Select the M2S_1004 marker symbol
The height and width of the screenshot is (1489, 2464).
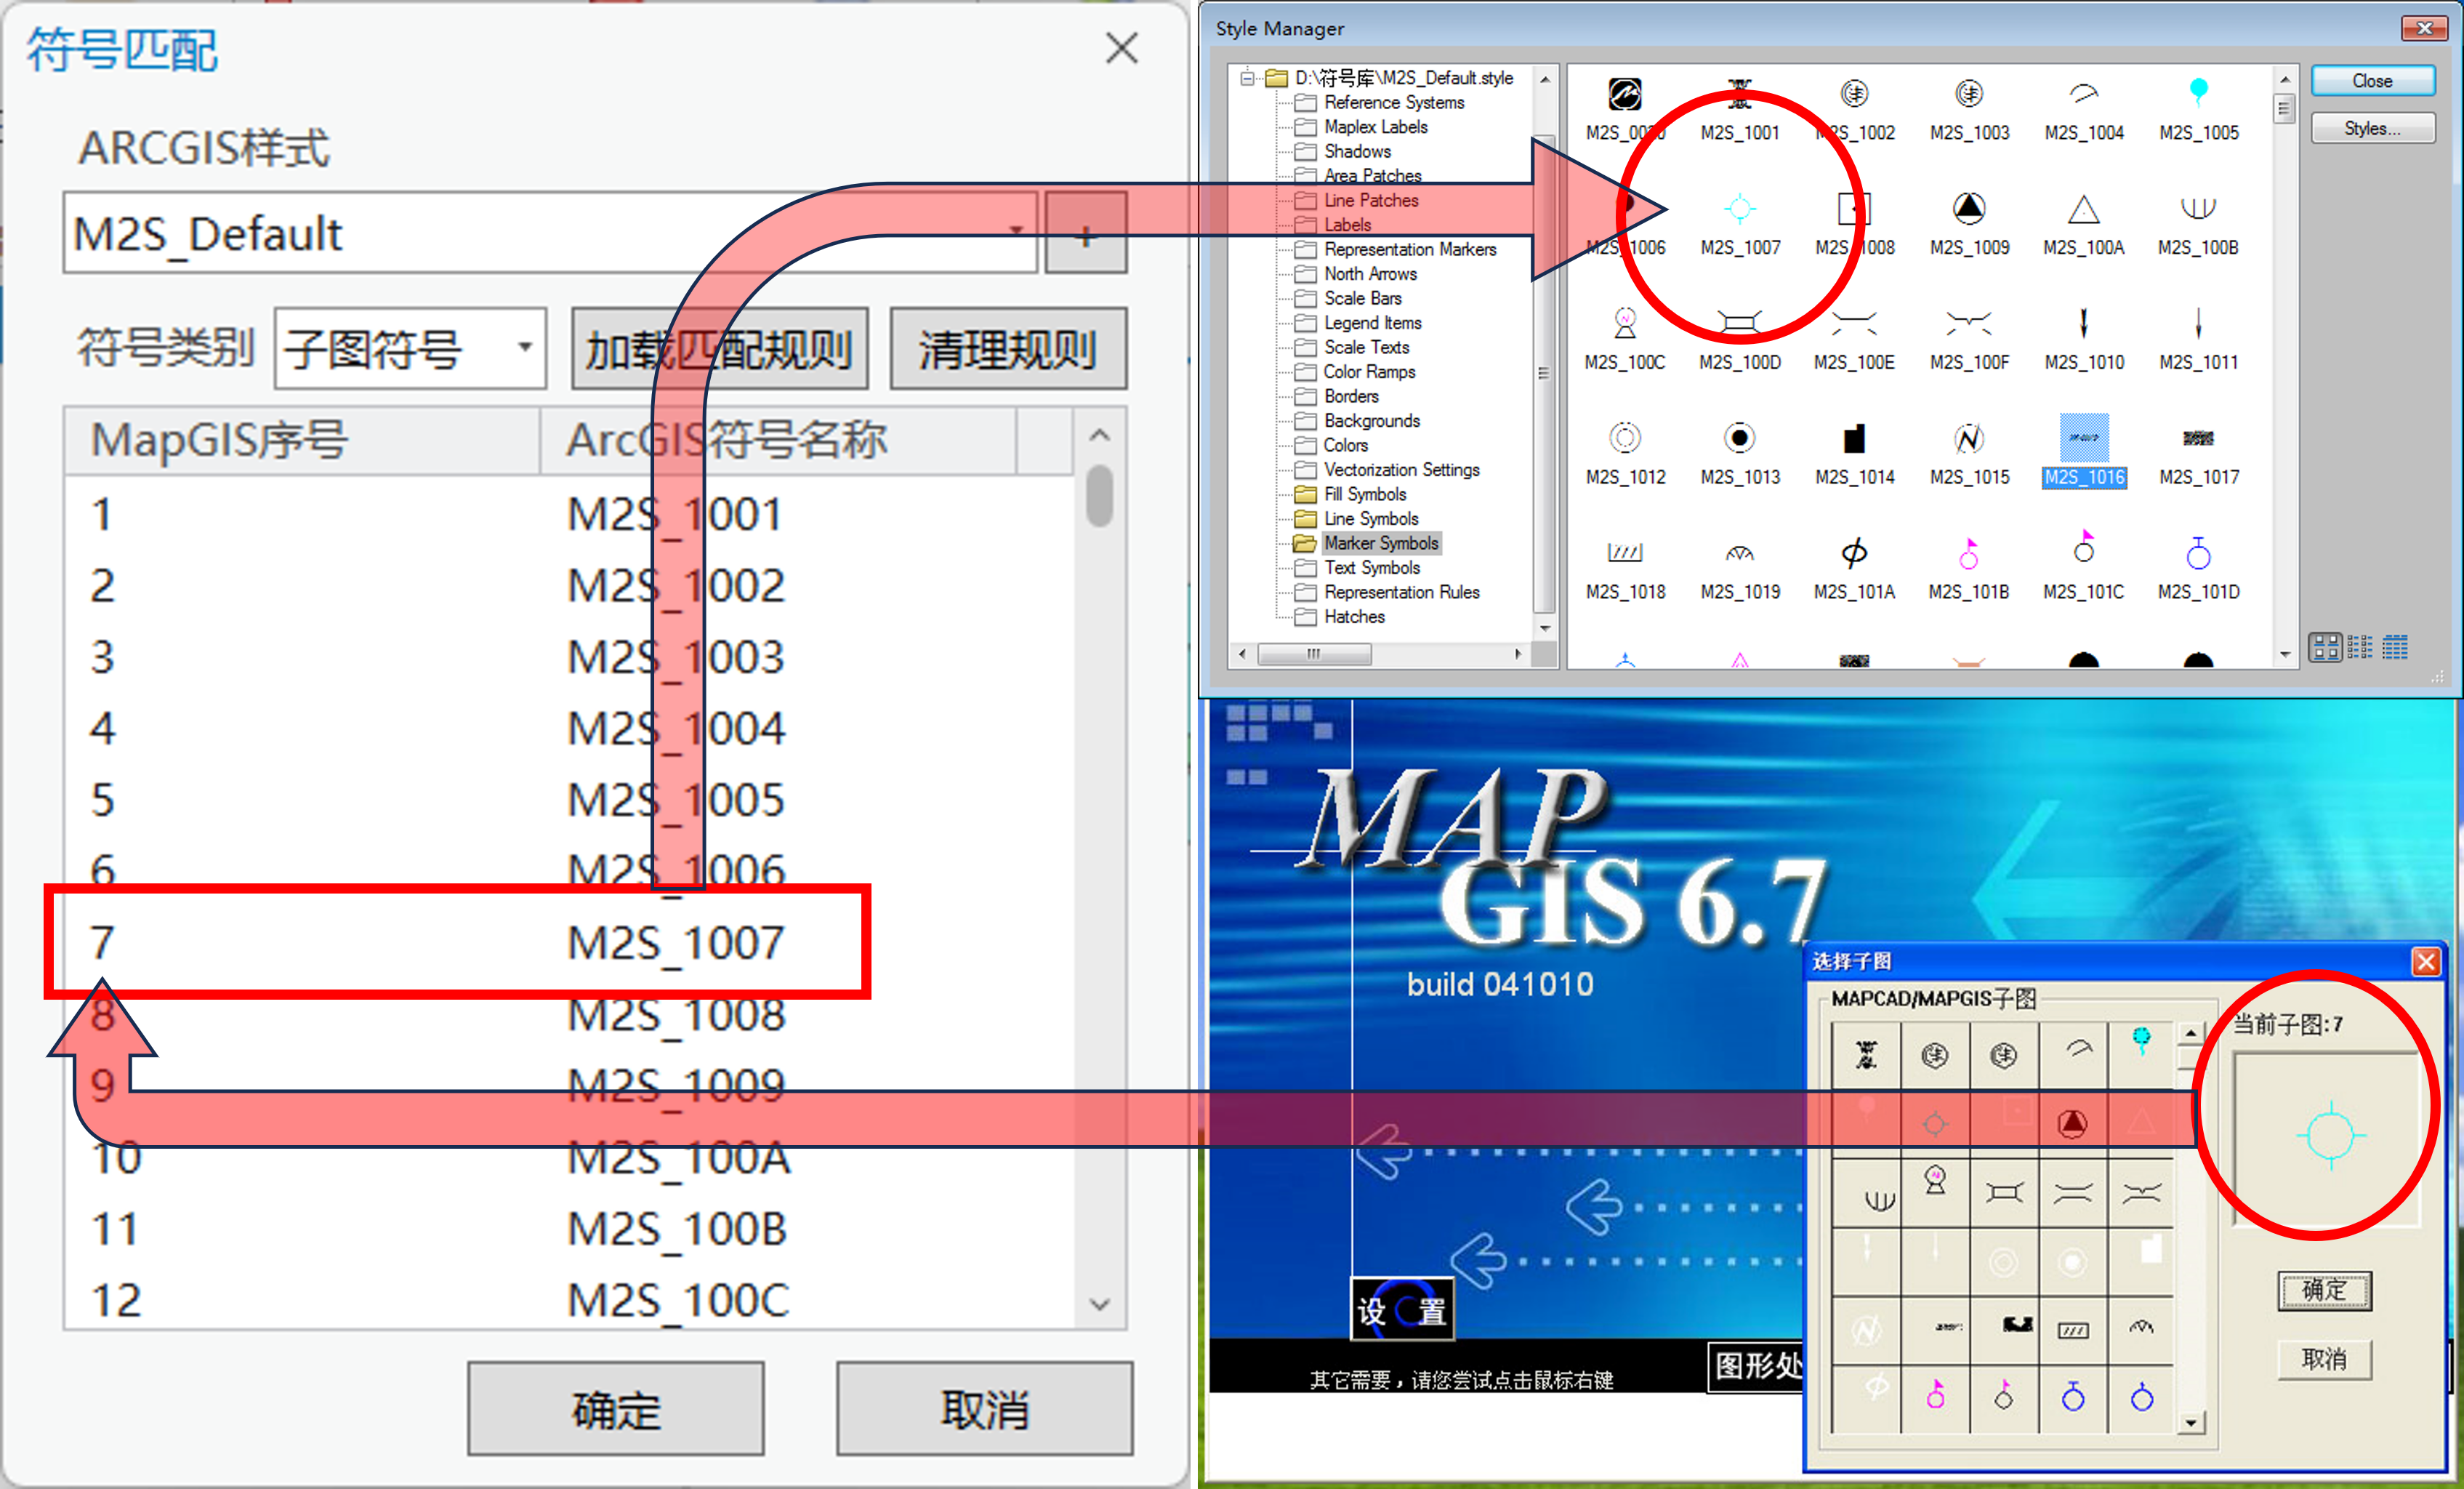[x=2083, y=108]
